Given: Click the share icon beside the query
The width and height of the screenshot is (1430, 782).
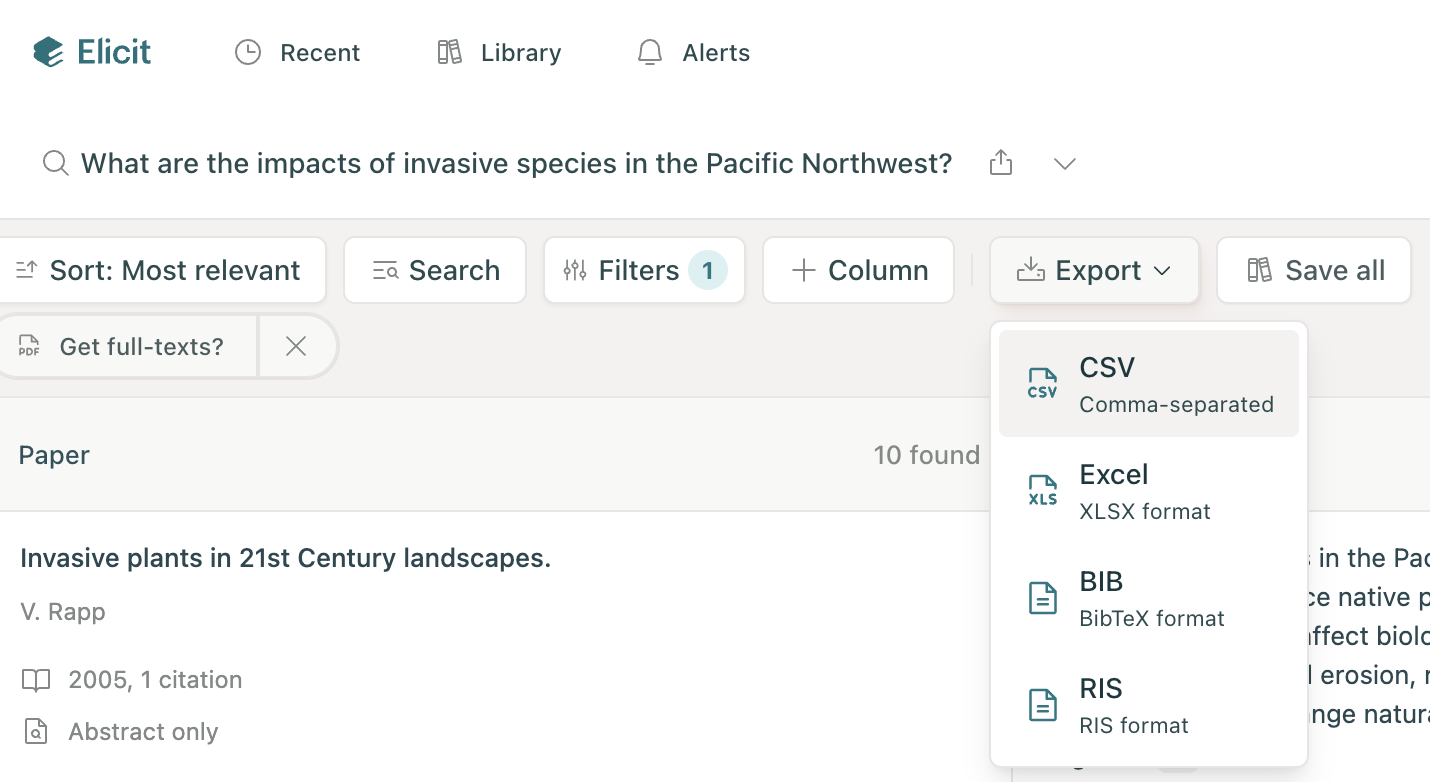Looking at the screenshot, I should [x=1001, y=163].
